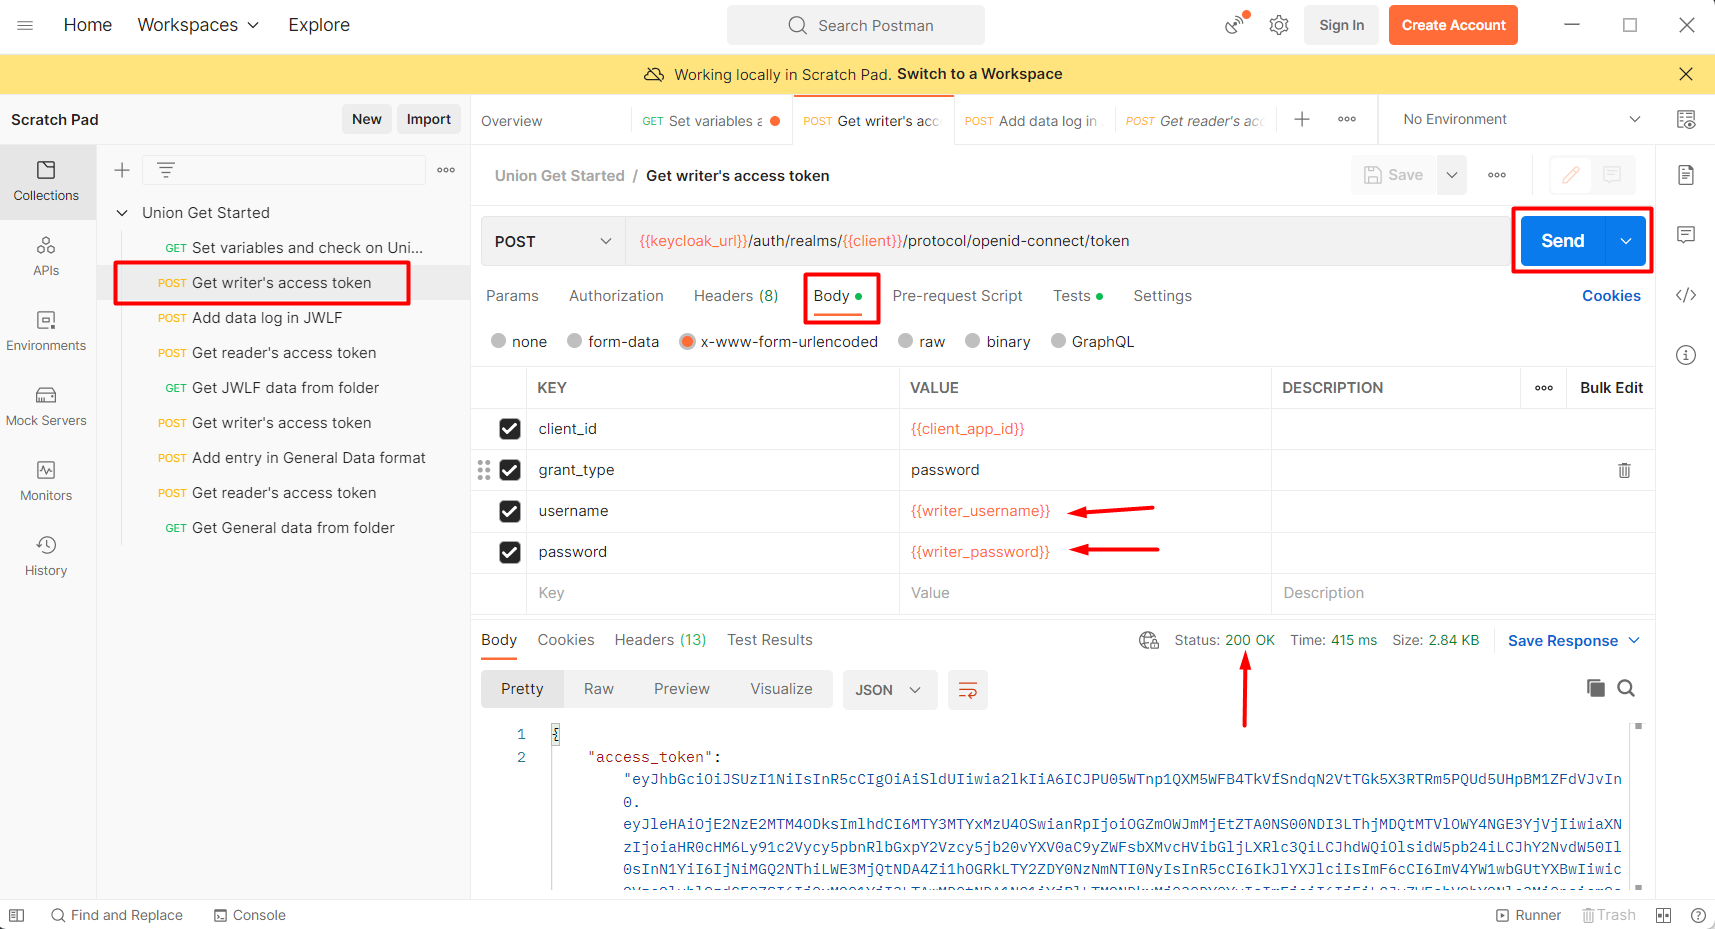
Task: Open the No Environment dropdown
Action: (1520, 119)
